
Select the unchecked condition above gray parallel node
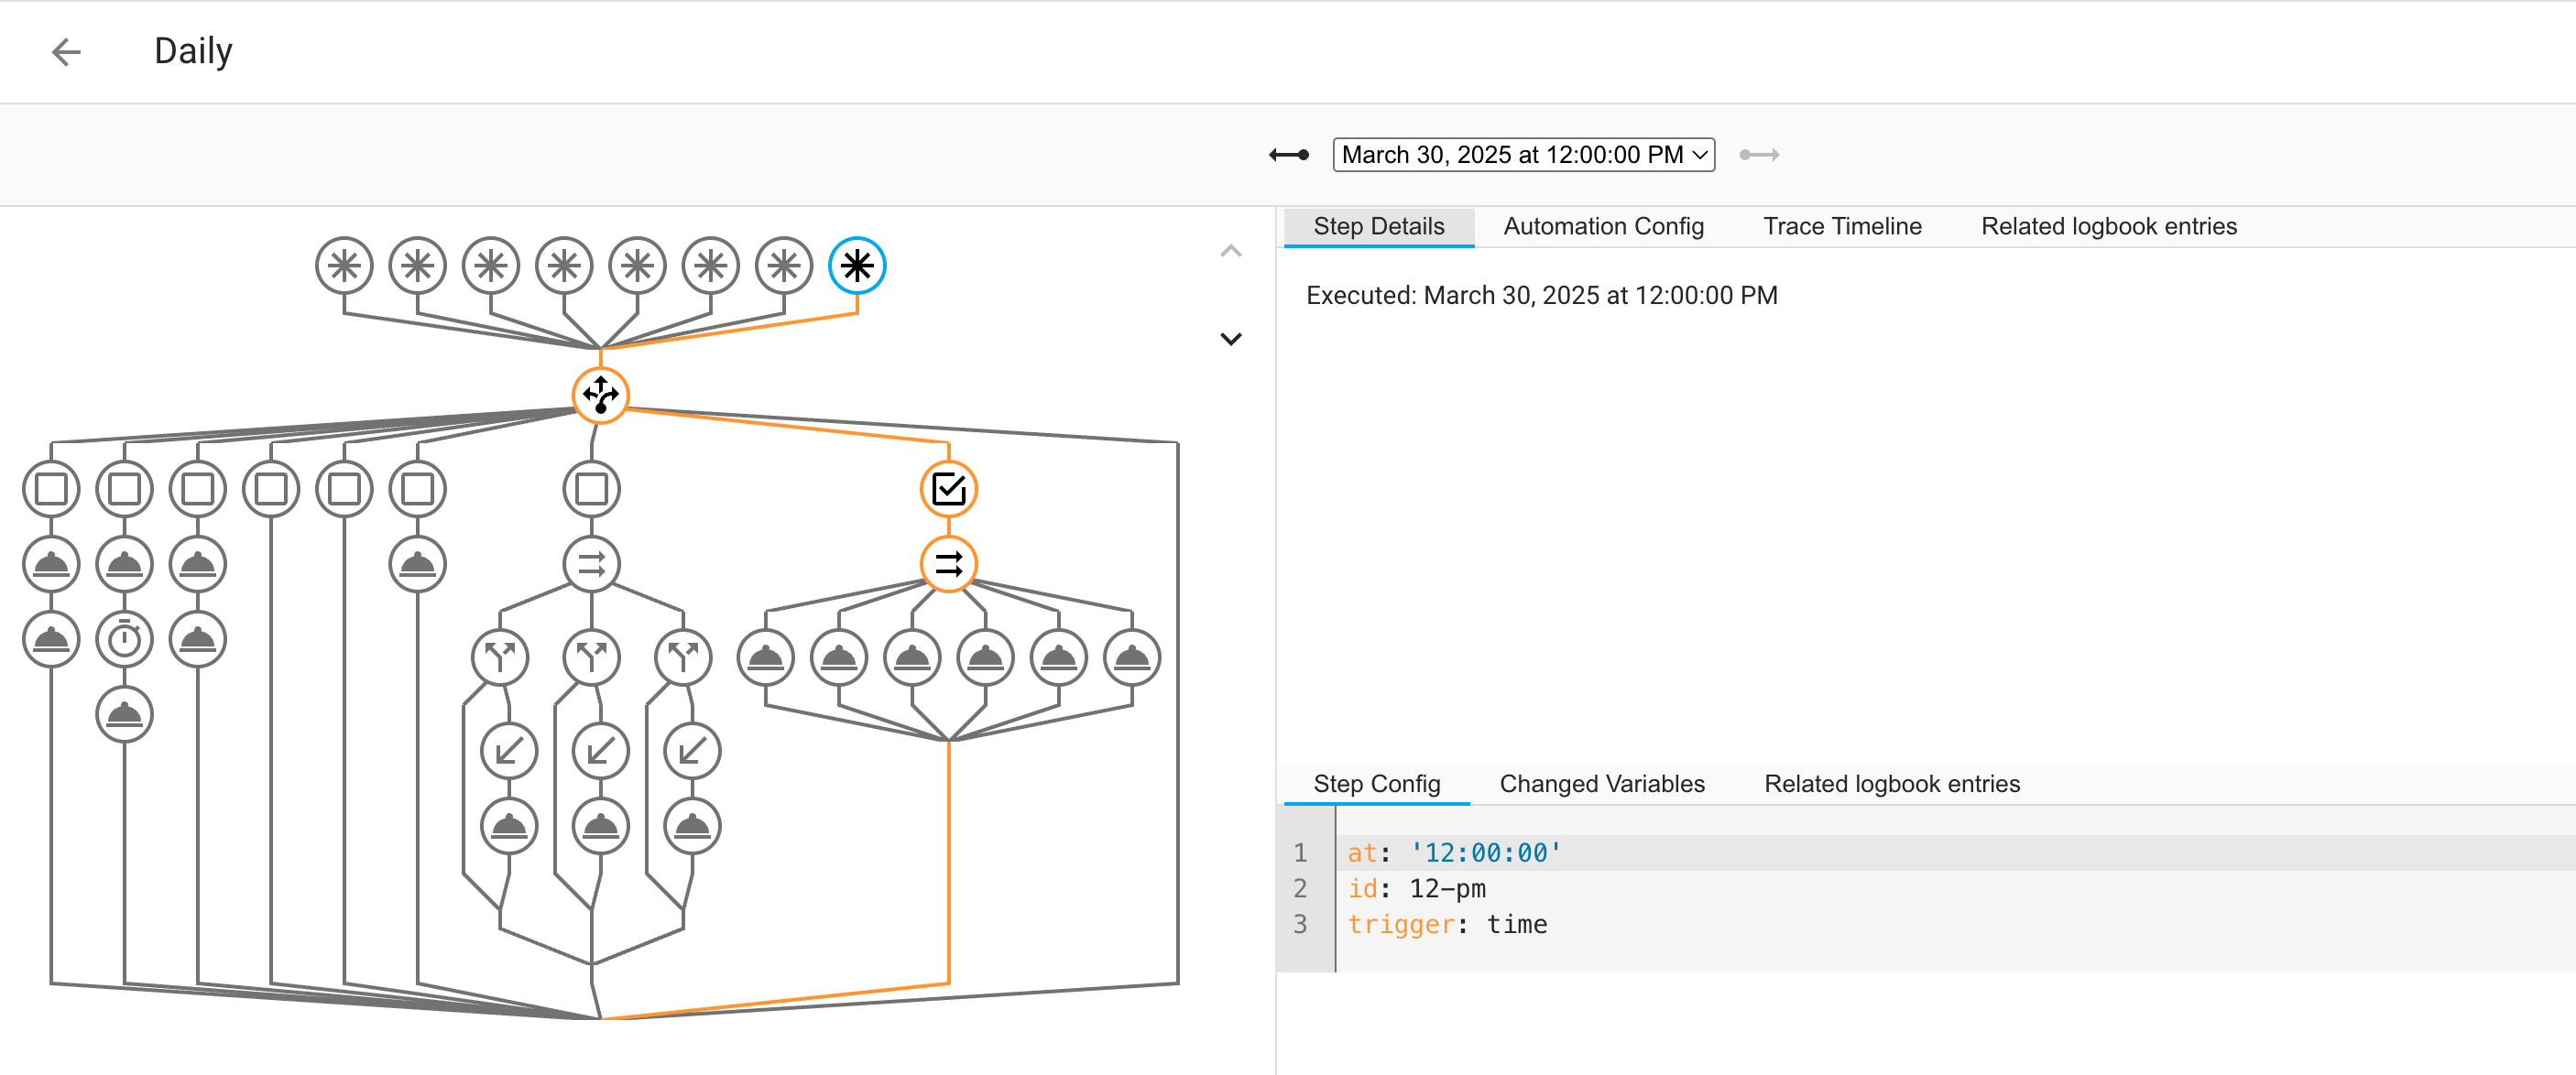click(591, 489)
